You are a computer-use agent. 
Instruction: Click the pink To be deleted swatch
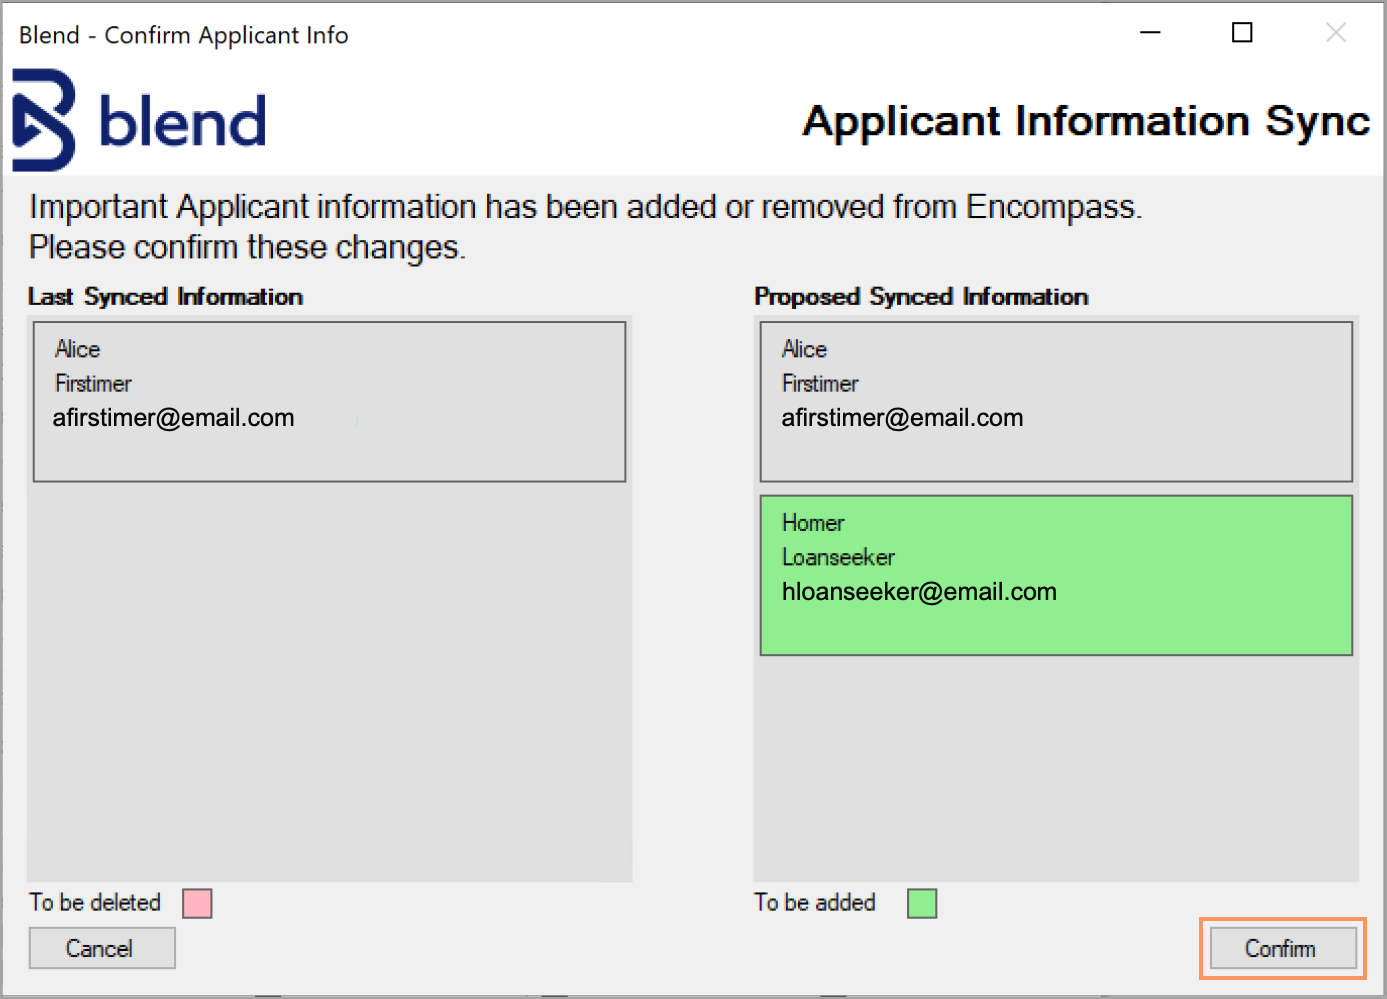point(197,903)
